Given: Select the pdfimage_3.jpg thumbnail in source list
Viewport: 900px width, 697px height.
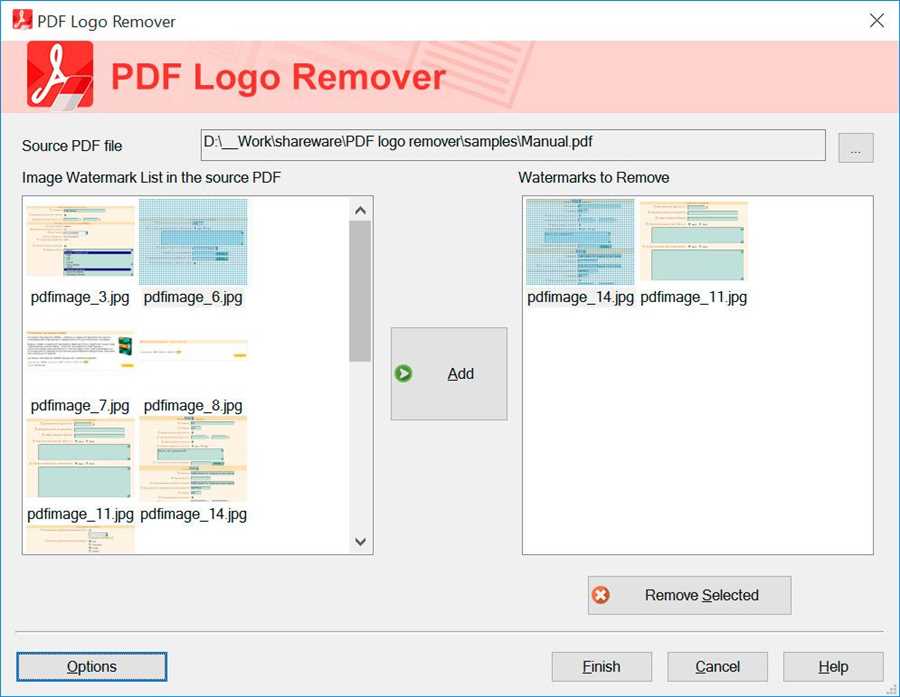Looking at the screenshot, I should click(x=80, y=241).
